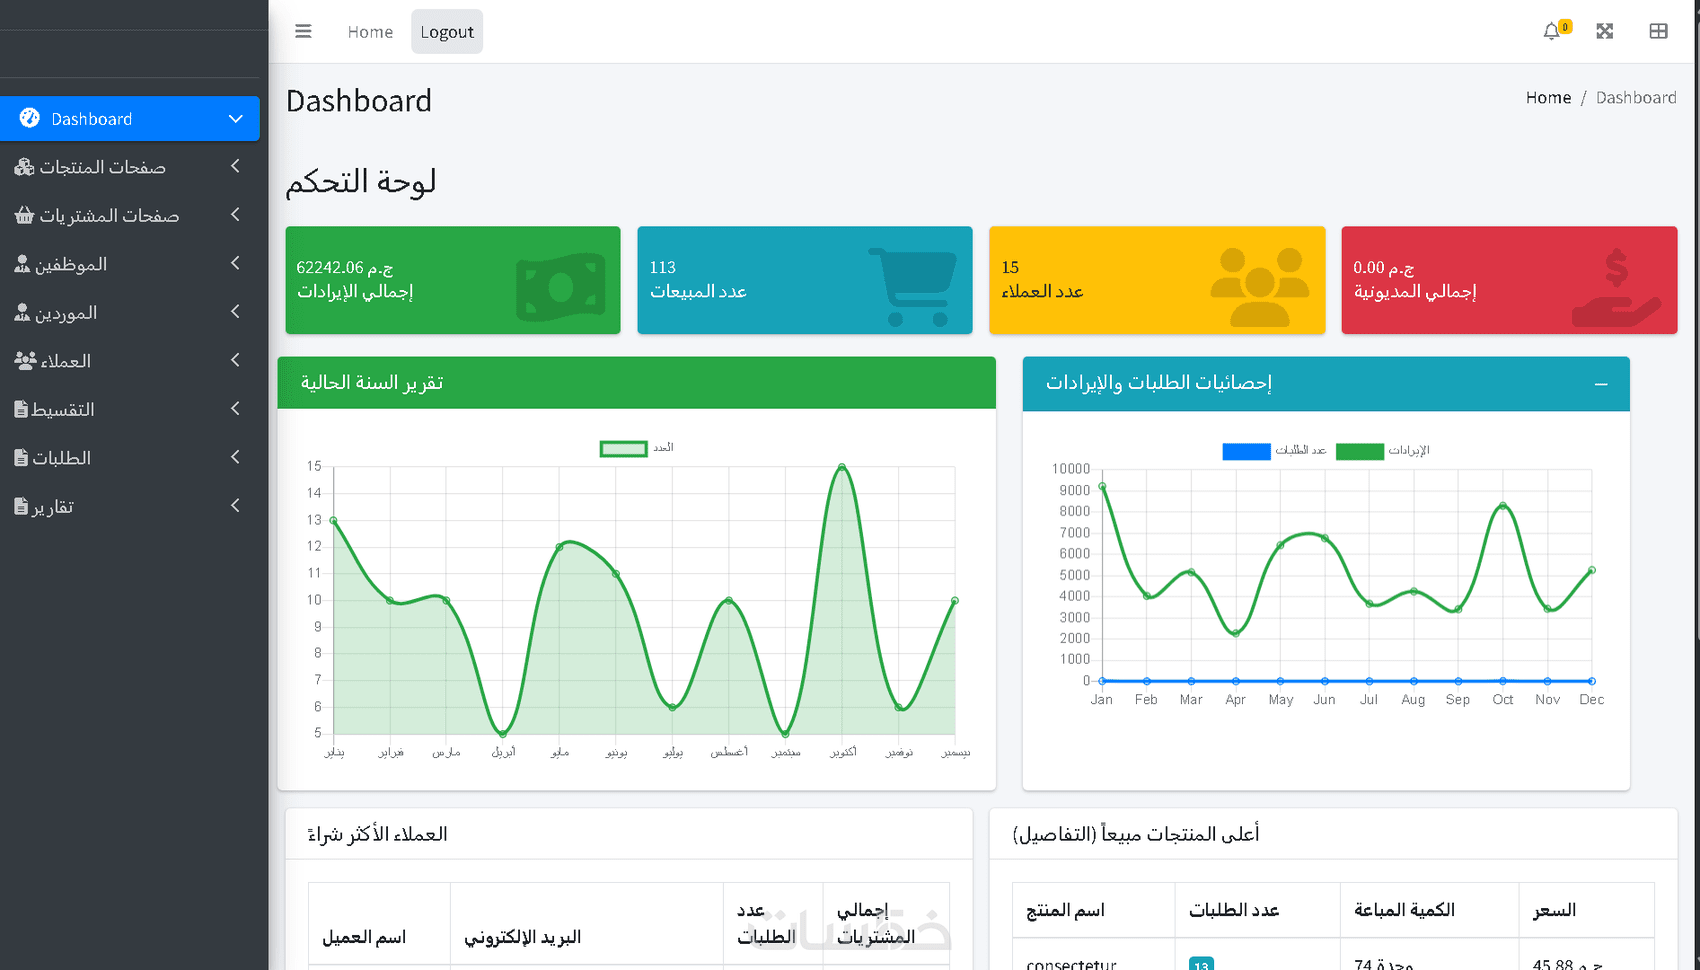Open the notifications bell icon

[x=1551, y=31]
